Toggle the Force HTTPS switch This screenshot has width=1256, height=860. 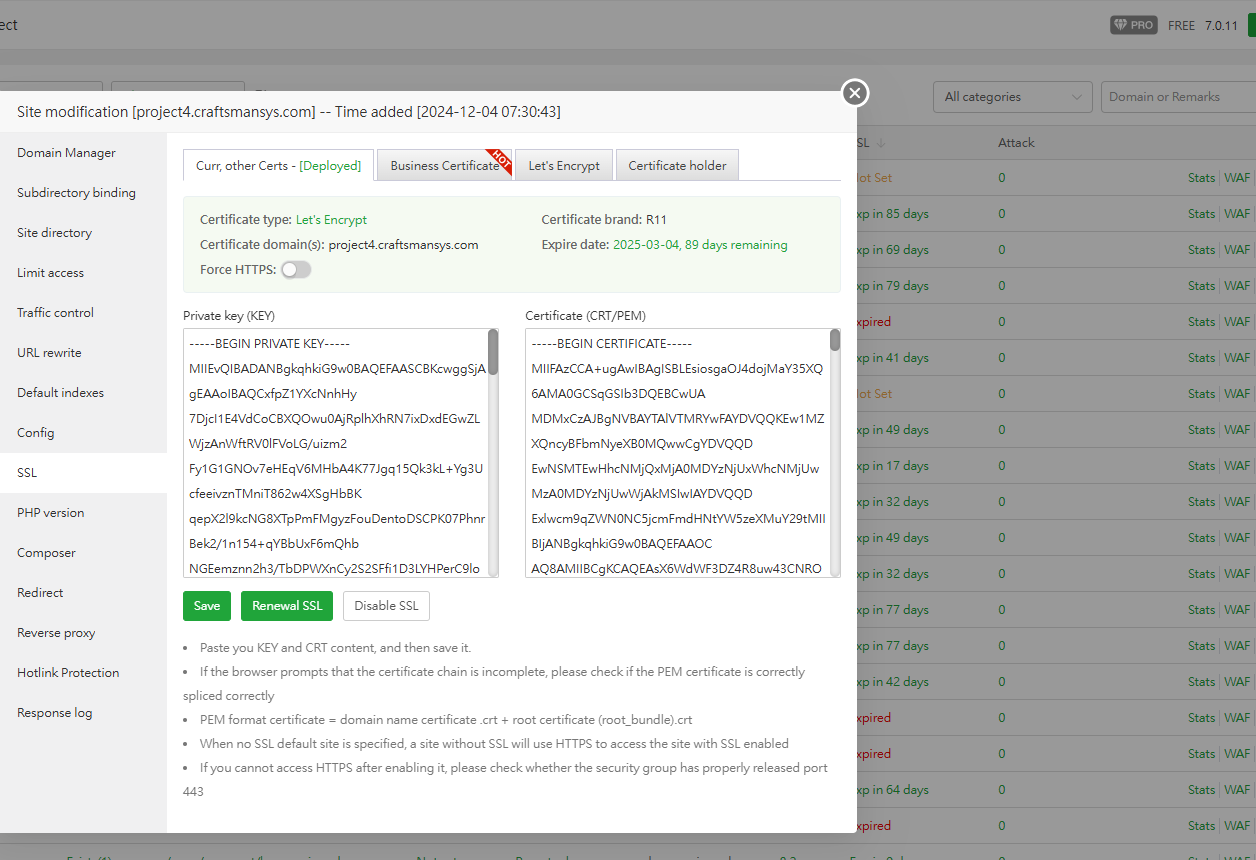(296, 269)
